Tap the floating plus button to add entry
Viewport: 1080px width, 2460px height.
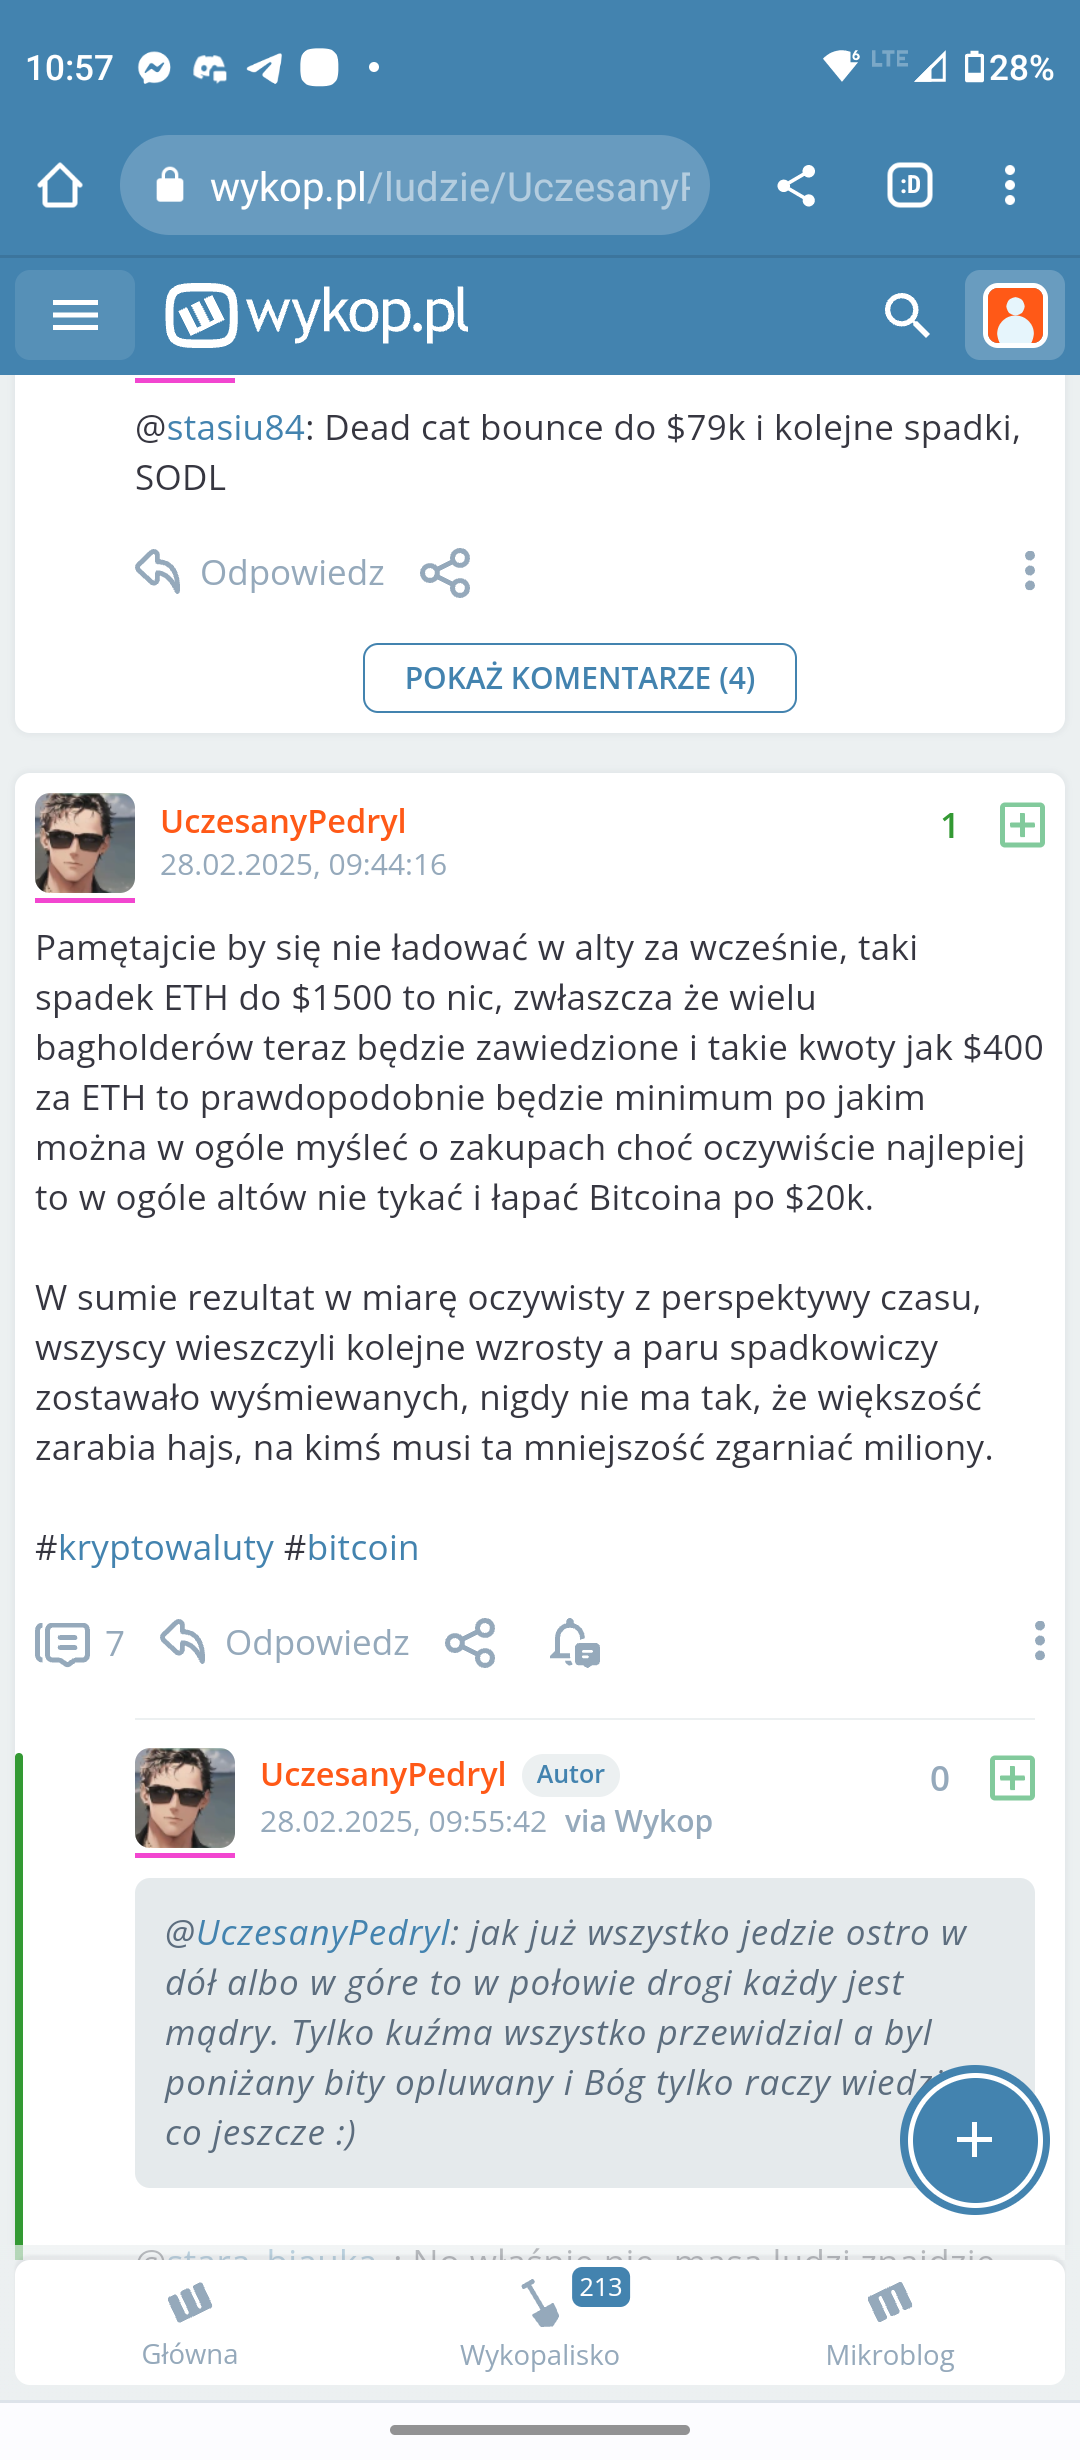click(974, 2139)
